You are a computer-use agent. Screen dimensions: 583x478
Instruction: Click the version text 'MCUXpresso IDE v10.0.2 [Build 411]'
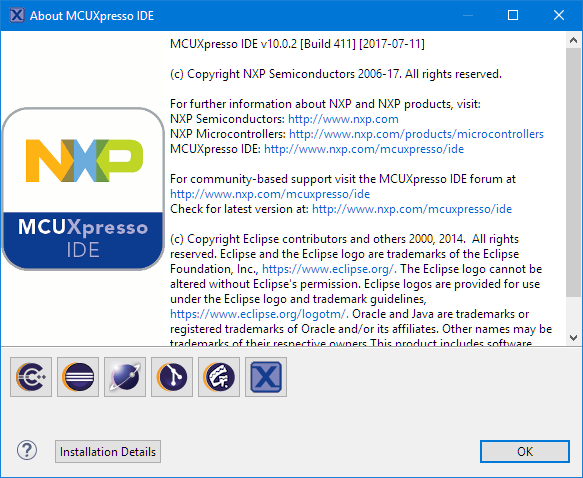[x=262, y=44]
